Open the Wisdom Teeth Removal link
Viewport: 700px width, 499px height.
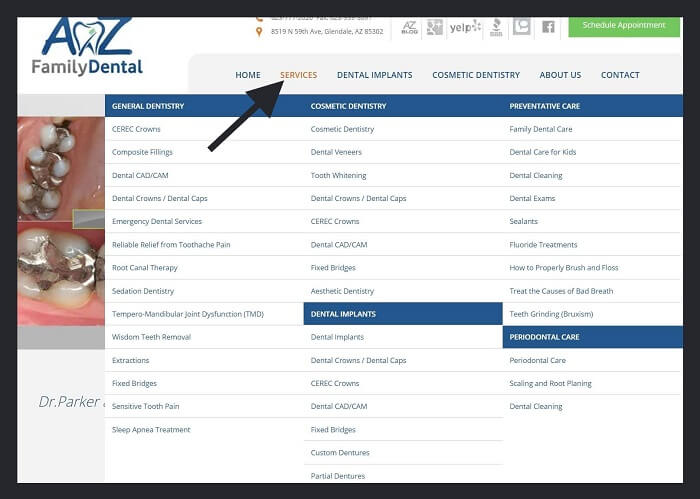point(151,337)
